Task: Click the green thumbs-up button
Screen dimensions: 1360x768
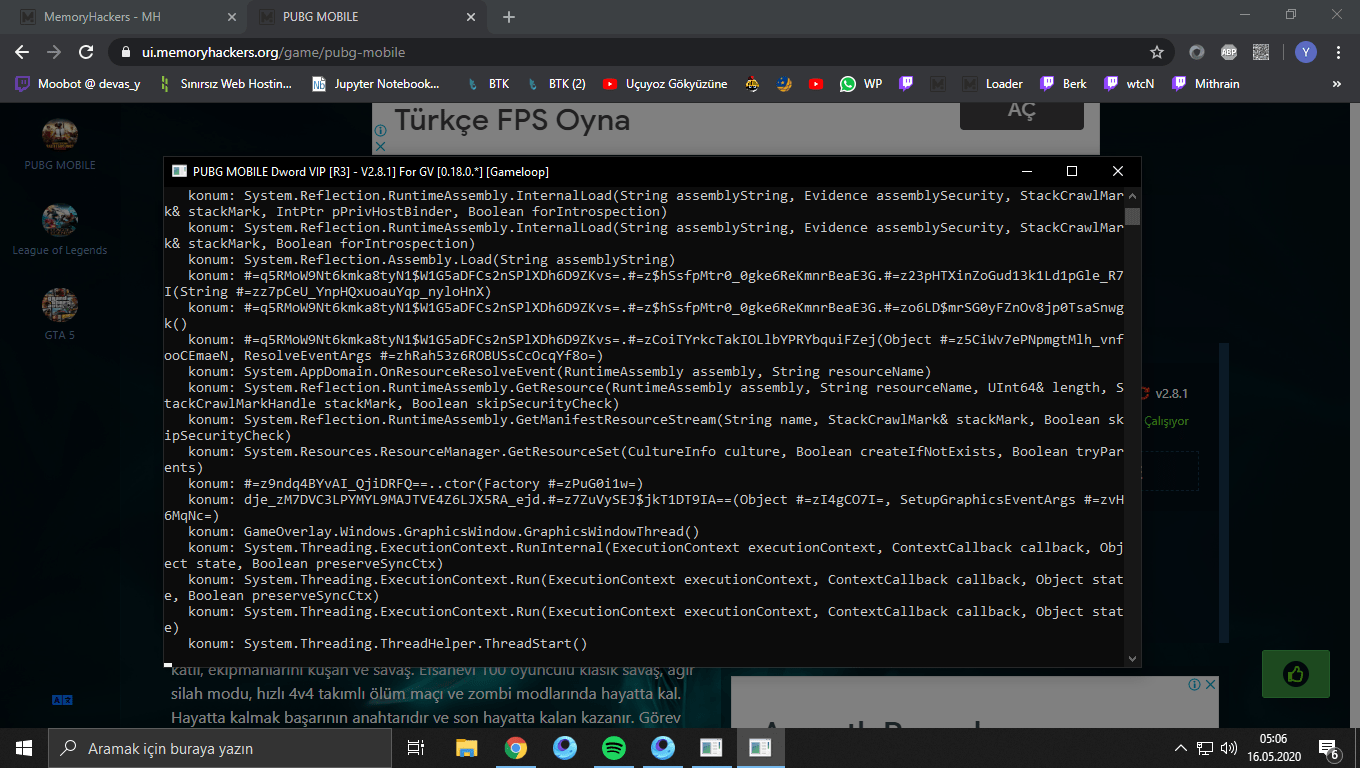Action: coord(1296,674)
